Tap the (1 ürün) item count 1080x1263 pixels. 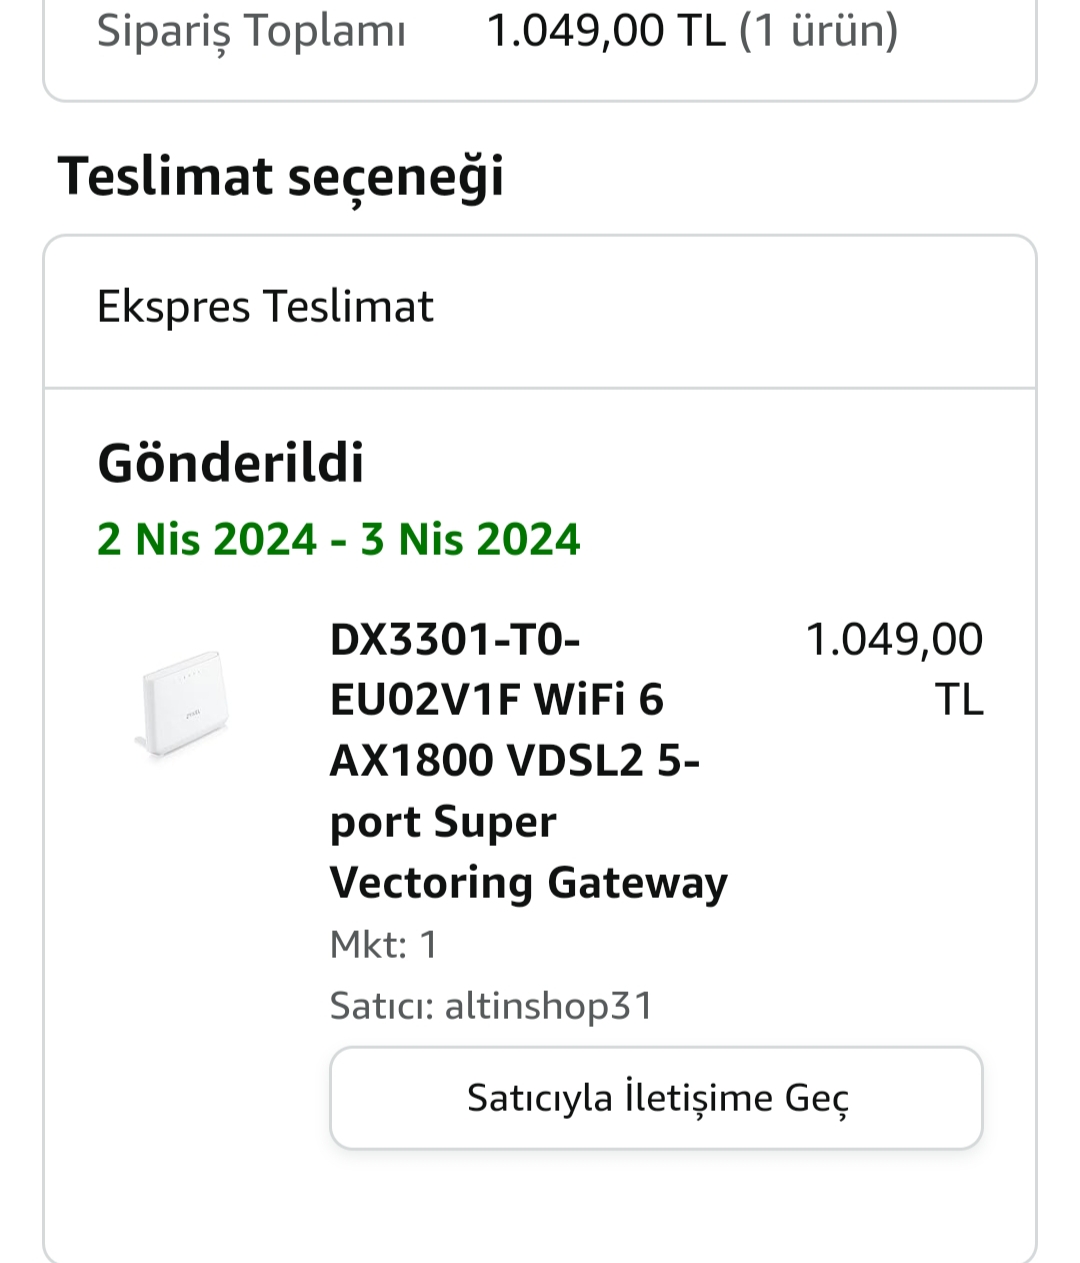coord(819,31)
